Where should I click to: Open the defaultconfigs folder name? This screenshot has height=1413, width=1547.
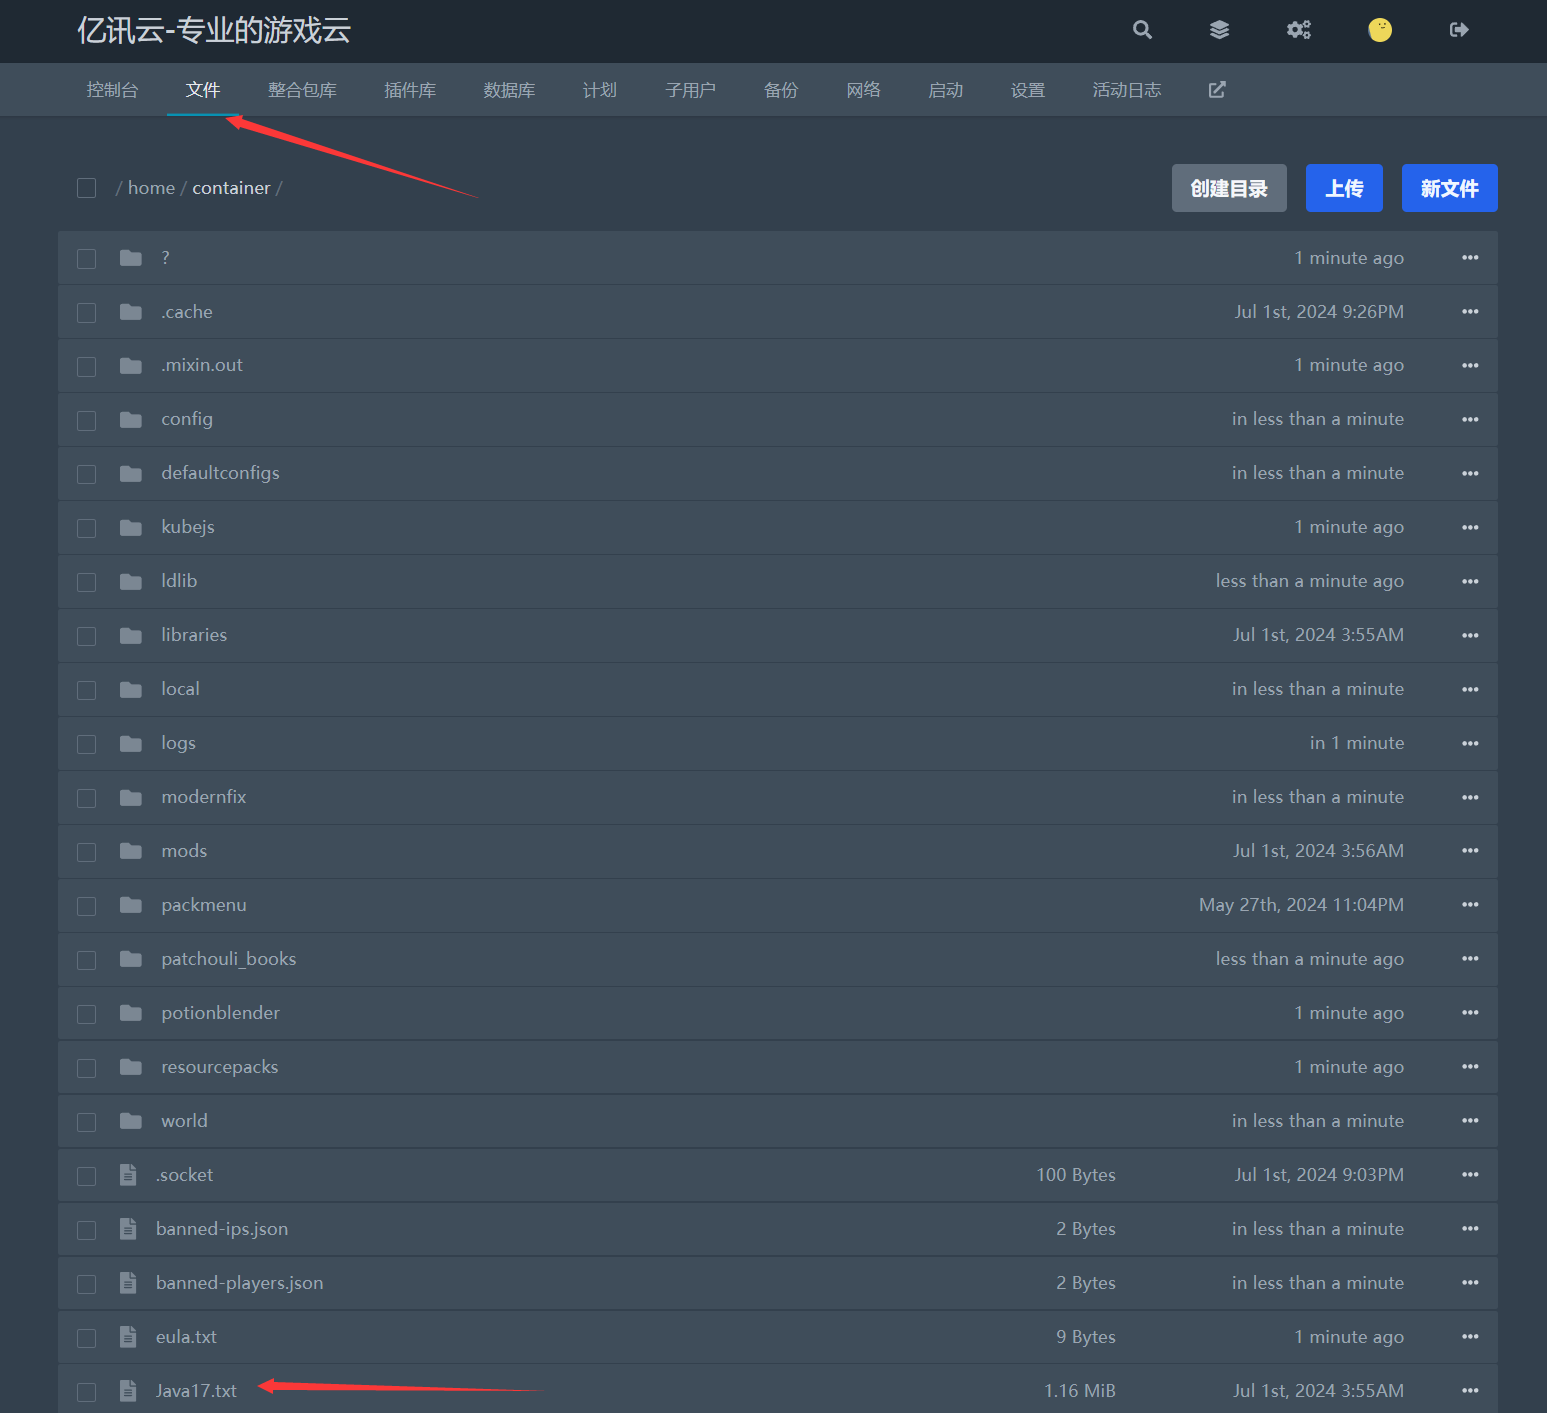[220, 473]
